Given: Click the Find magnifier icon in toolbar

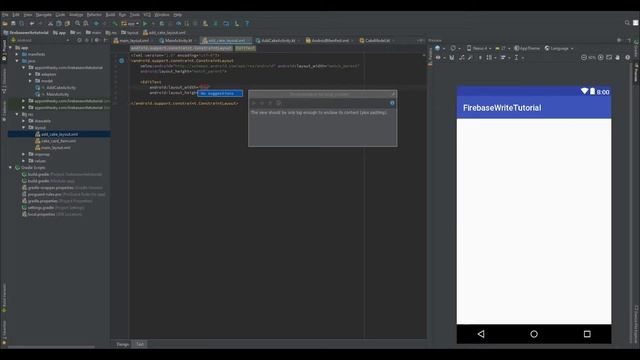Looking at the screenshot, I should coord(78,24).
